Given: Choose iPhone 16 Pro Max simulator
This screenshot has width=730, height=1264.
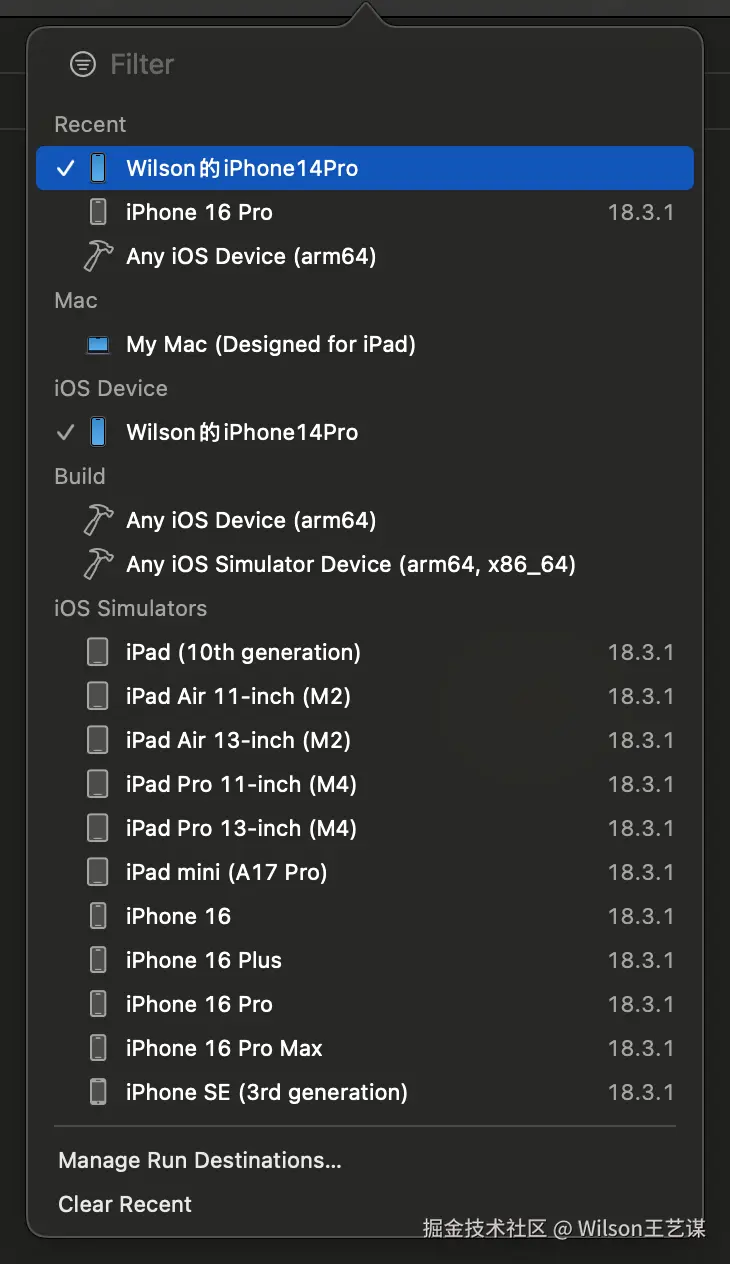Looking at the screenshot, I should pyautogui.click(x=224, y=1048).
